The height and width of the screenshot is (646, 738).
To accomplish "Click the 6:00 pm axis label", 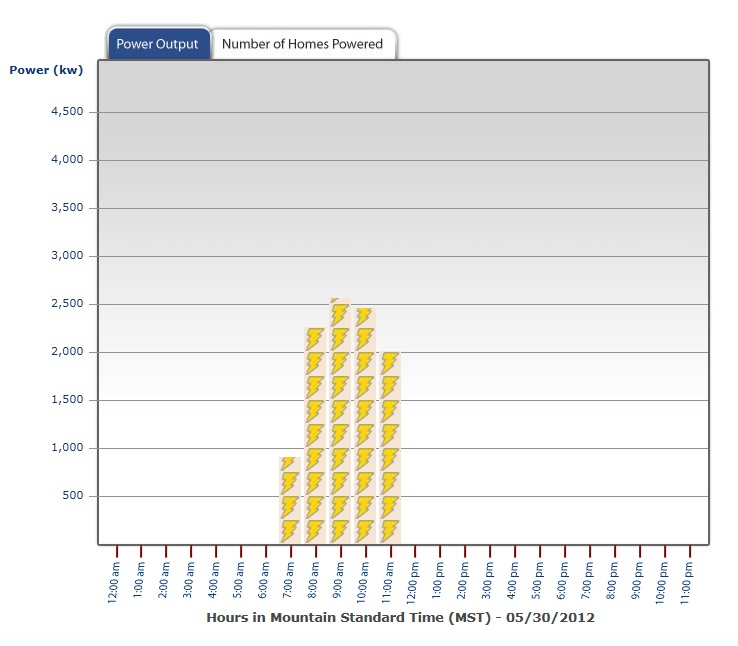I will 562,580.
